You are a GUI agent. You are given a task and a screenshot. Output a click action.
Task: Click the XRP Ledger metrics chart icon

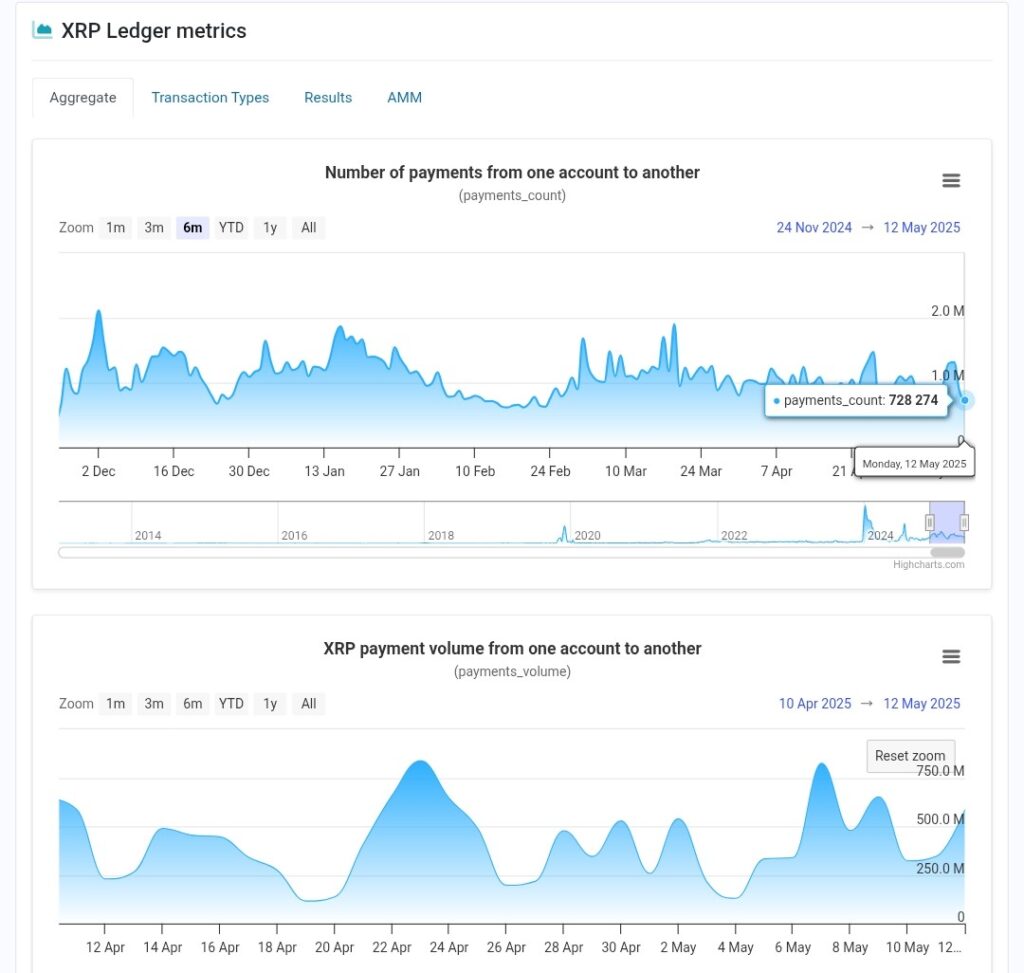coord(42,30)
